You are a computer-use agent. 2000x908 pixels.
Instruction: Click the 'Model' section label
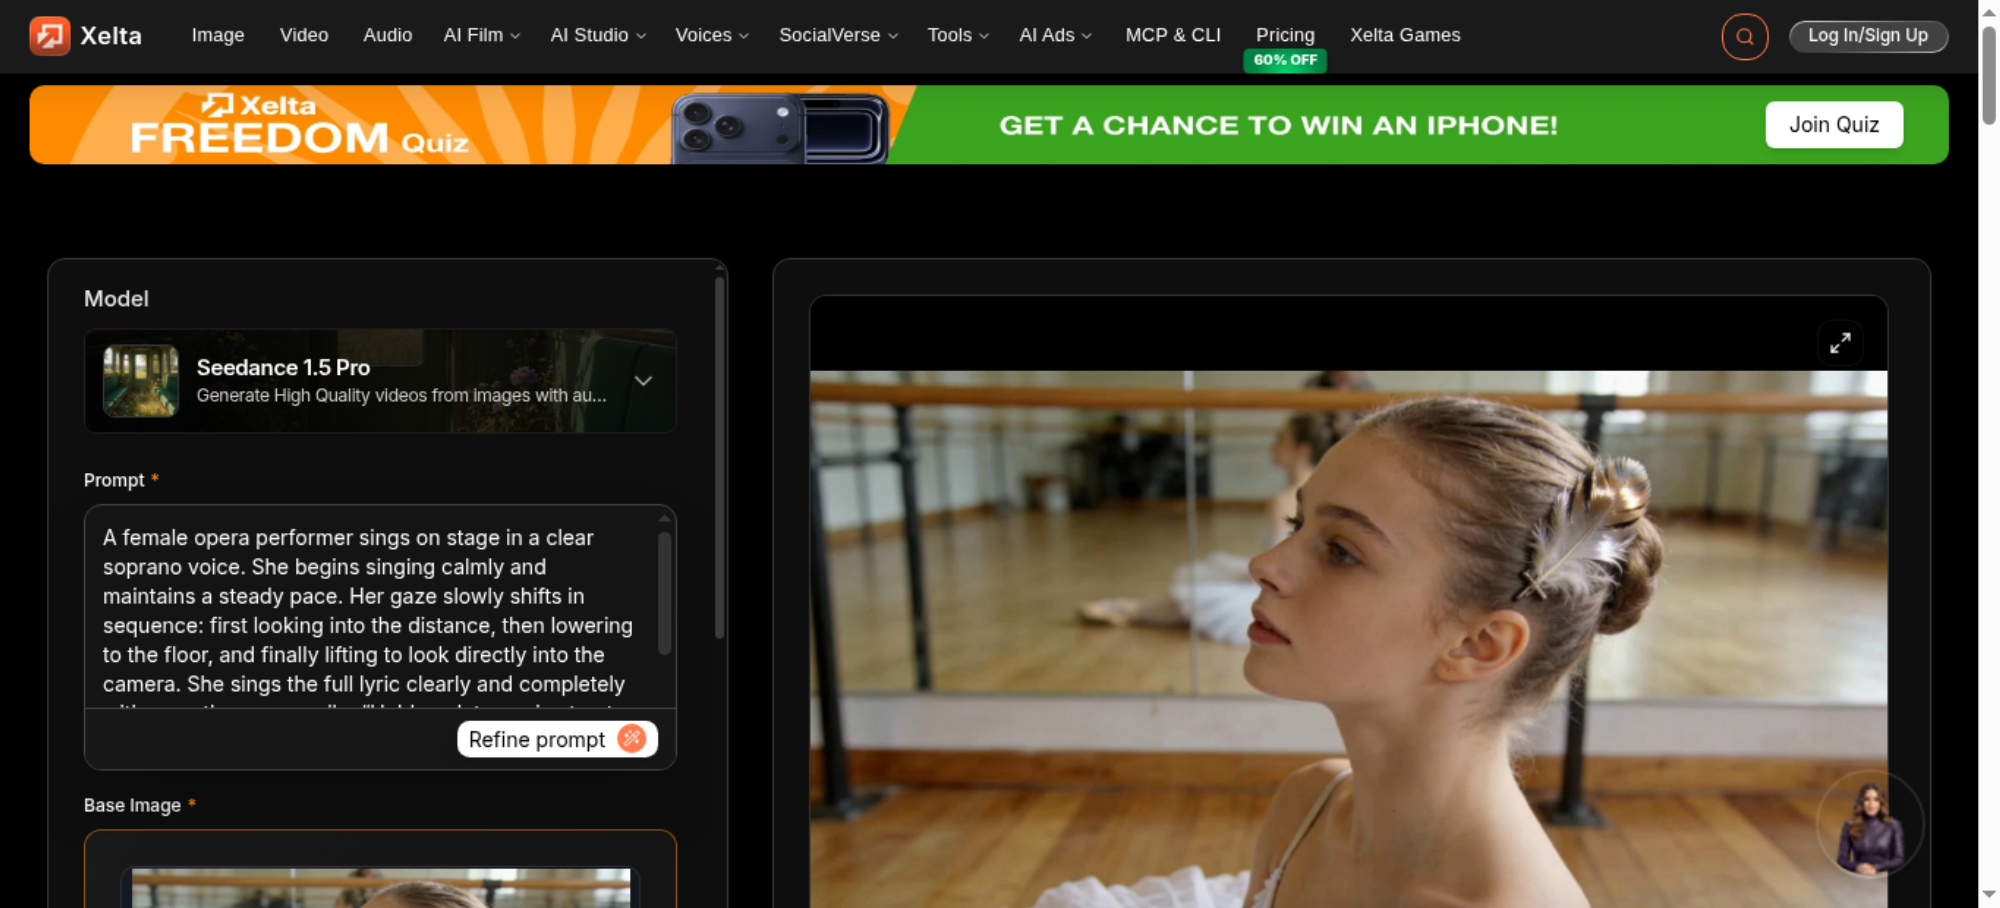pos(116,299)
